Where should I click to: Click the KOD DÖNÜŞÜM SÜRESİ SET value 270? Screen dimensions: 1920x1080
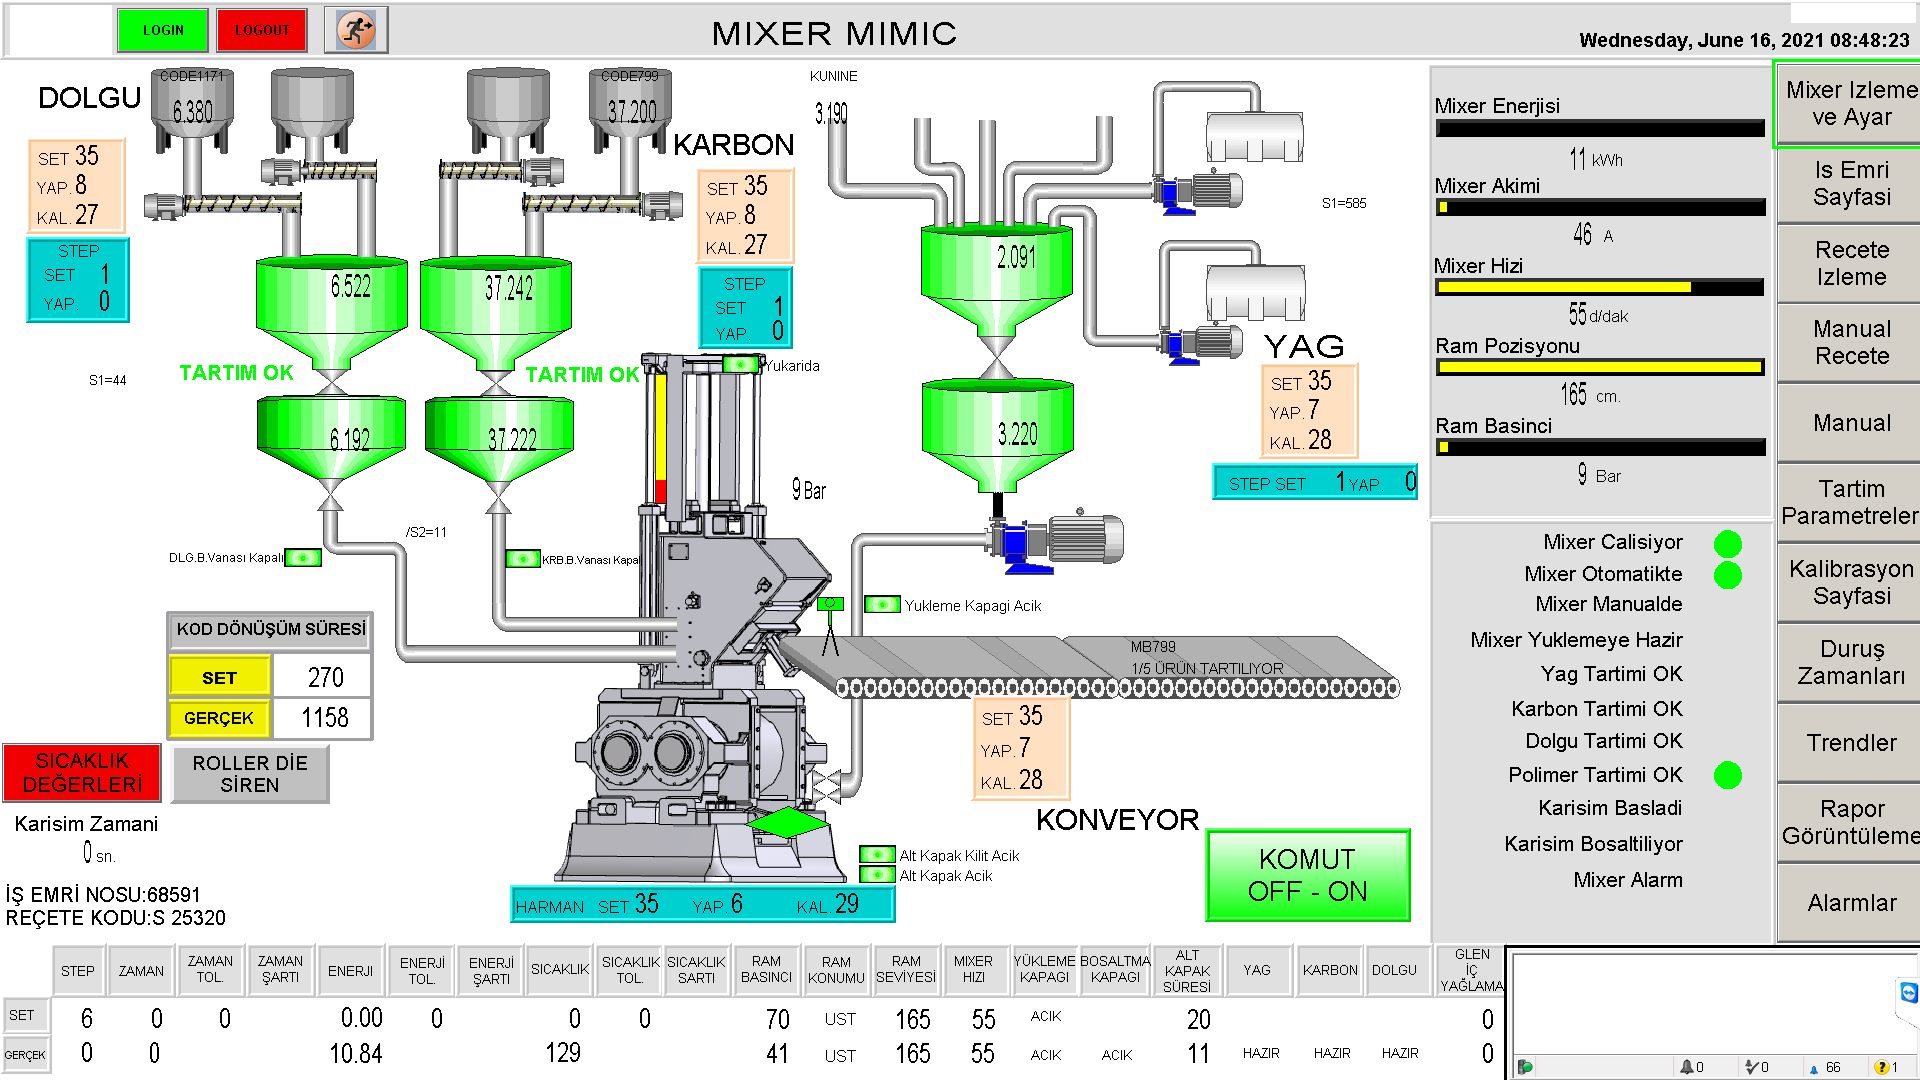click(325, 677)
